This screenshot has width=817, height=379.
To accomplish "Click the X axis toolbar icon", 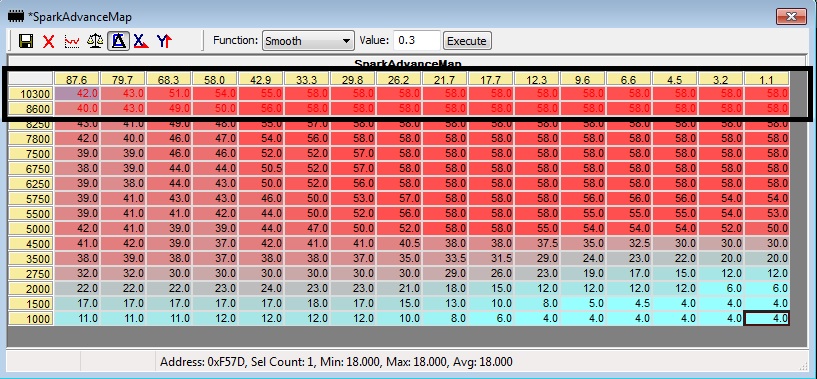I will 140,41.
